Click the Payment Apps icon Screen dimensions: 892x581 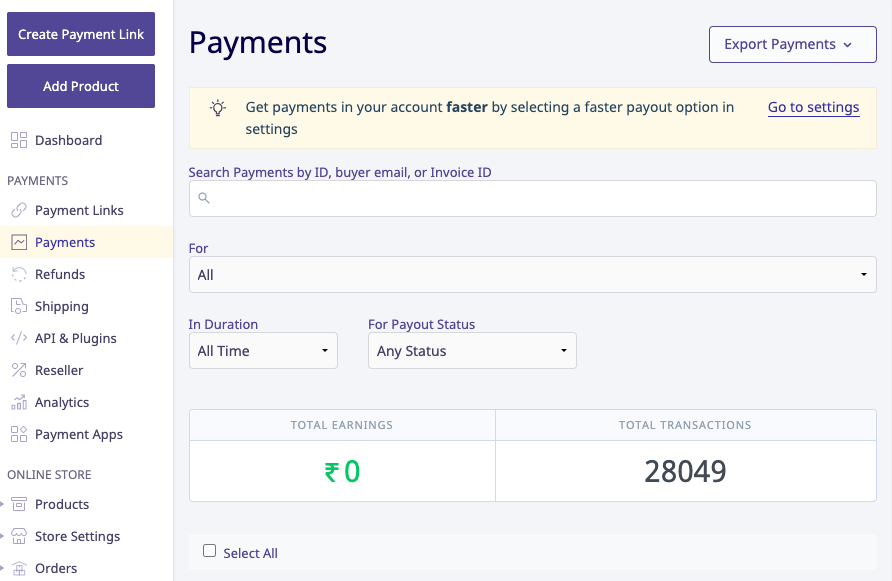(19, 434)
